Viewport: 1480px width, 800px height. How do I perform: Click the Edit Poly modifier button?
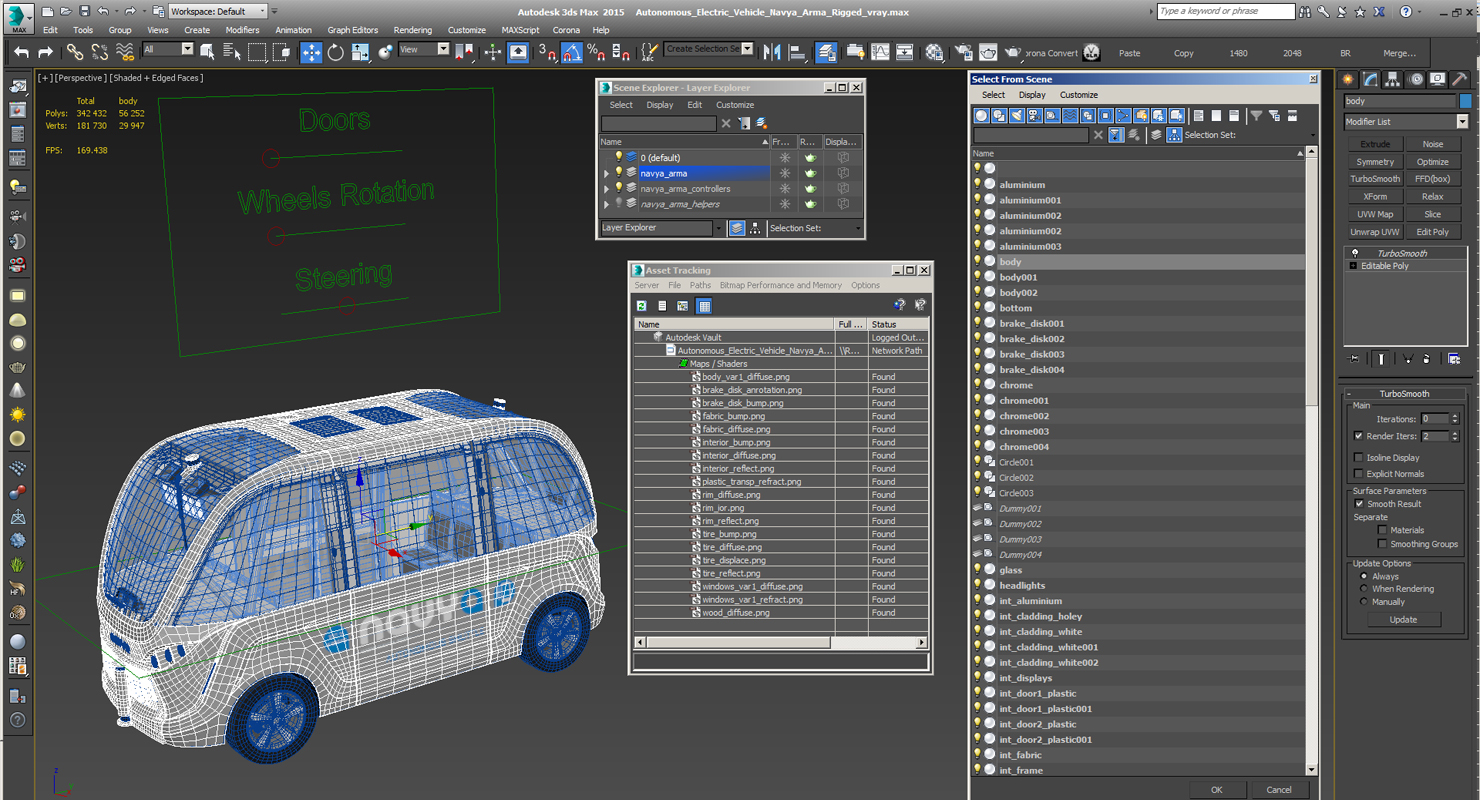[x=1432, y=232]
